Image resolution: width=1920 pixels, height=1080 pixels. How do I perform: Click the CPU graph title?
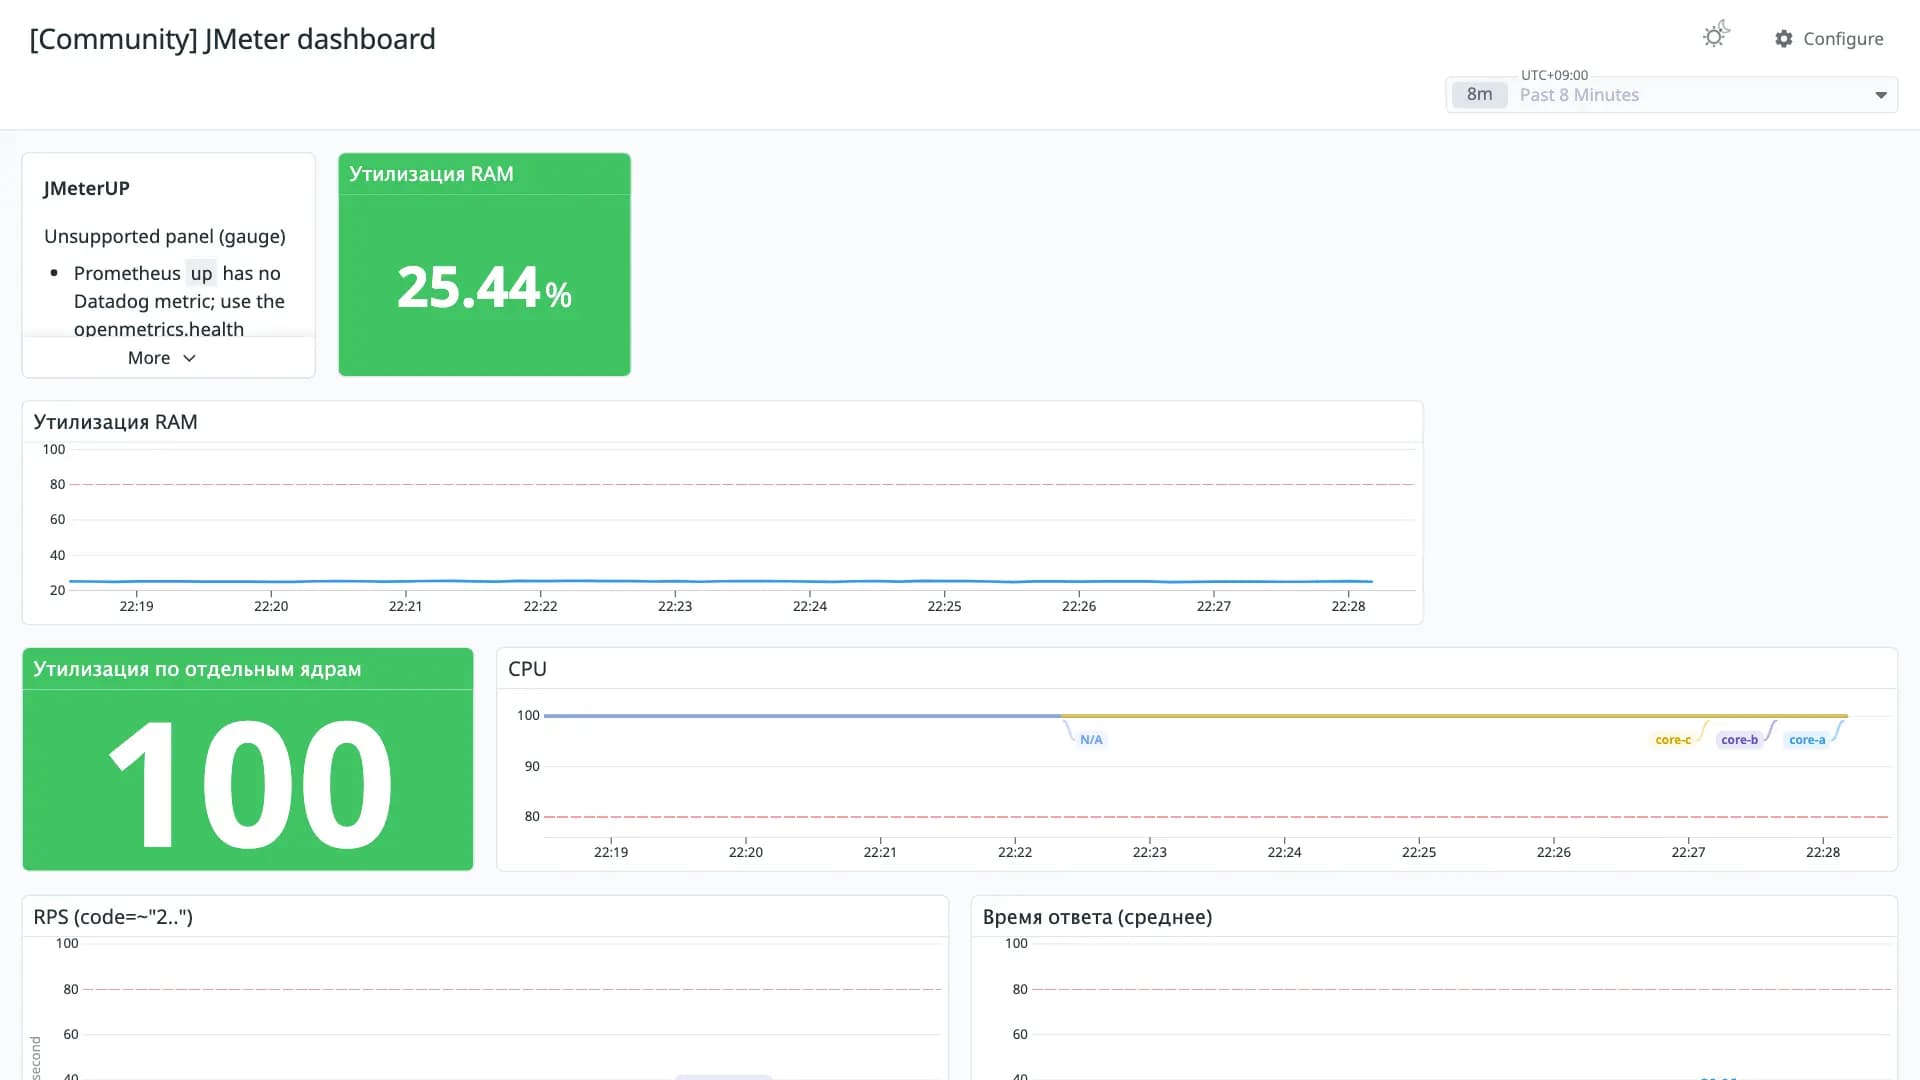[x=527, y=669]
